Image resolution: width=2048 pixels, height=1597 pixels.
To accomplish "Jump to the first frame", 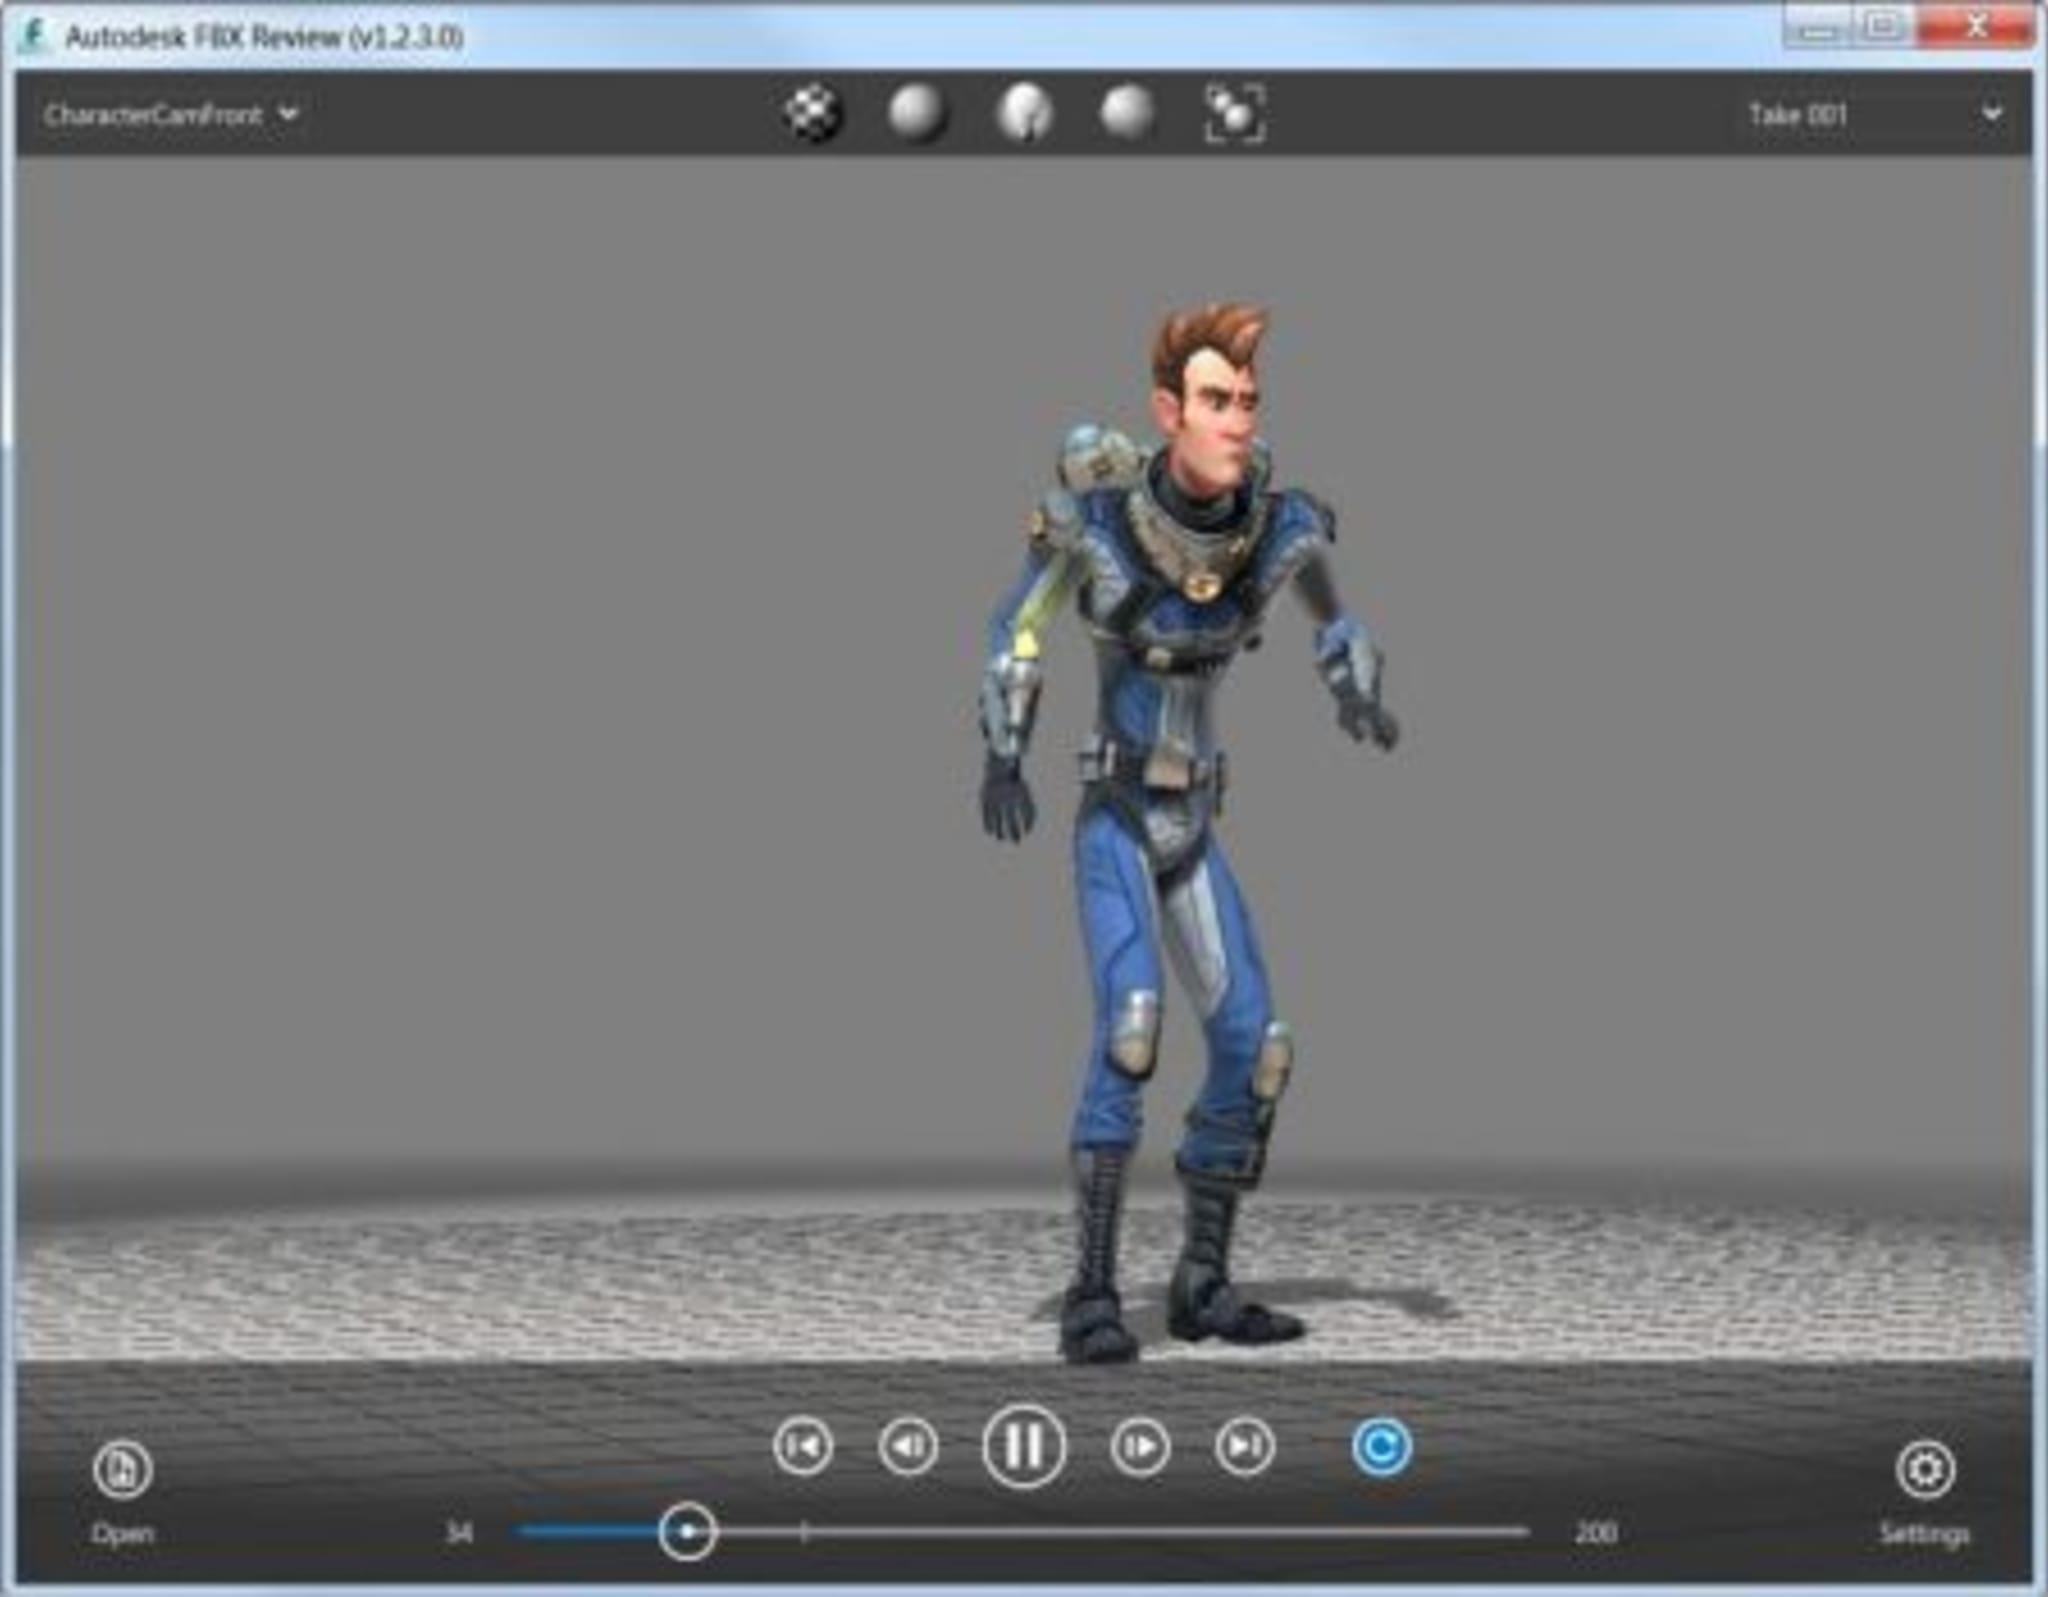I will [803, 1446].
